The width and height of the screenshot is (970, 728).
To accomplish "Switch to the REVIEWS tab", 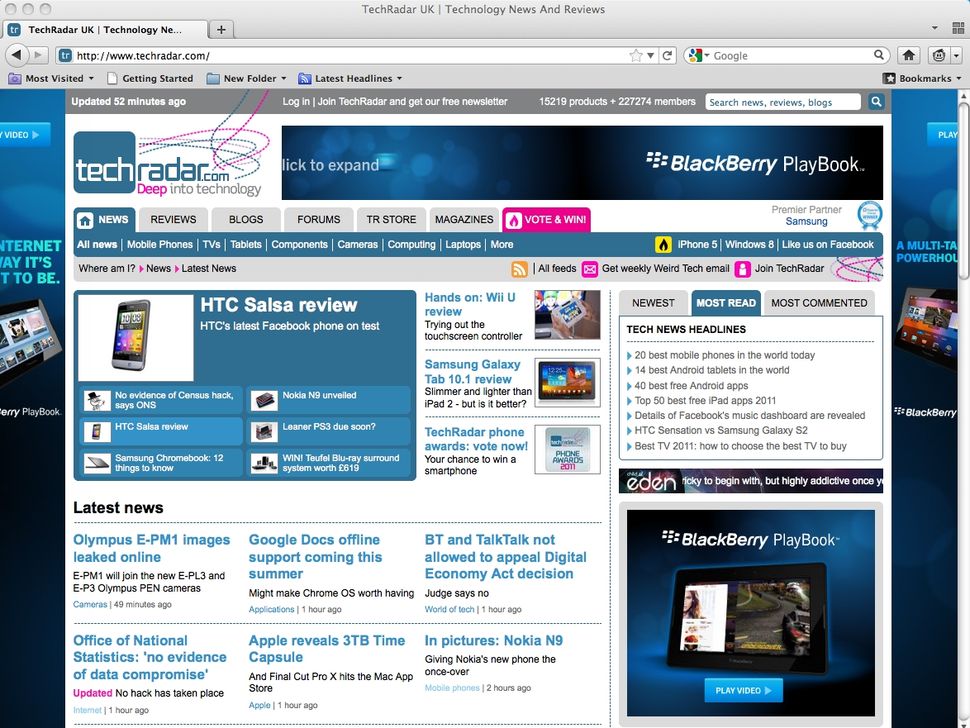I will click(x=172, y=219).
